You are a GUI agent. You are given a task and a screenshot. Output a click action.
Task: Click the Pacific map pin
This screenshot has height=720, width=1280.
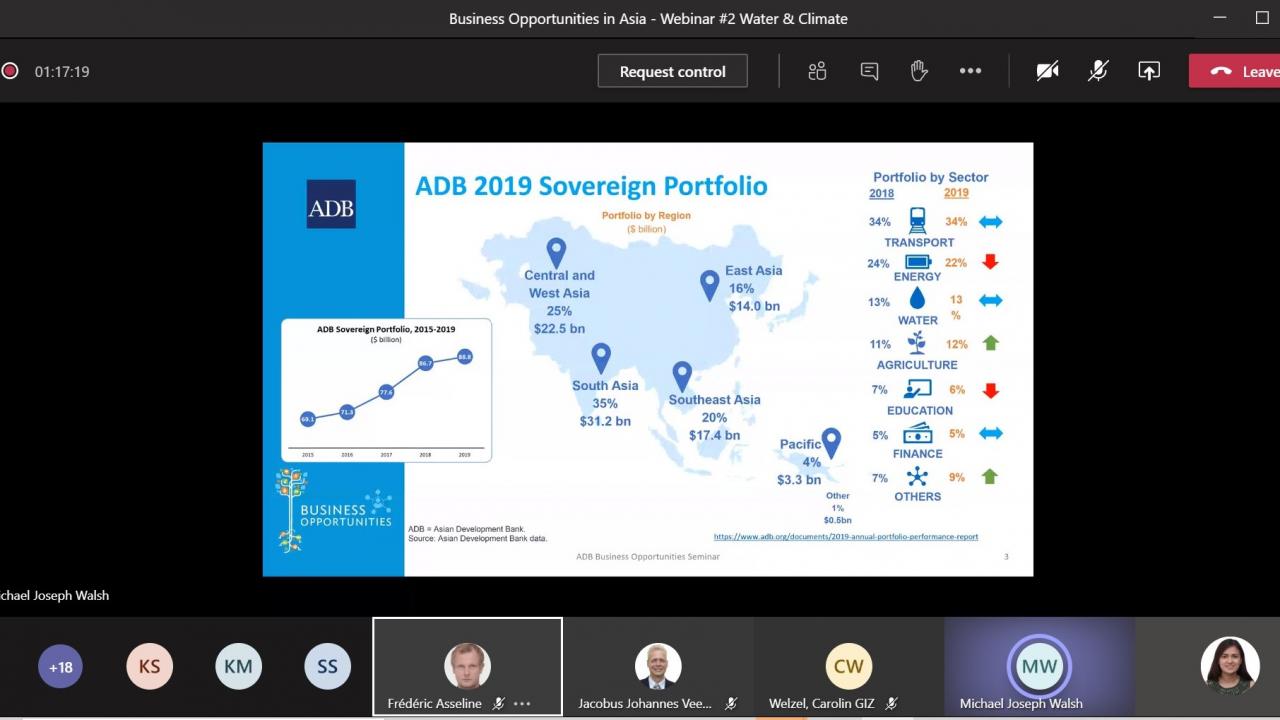(x=831, y=442)
